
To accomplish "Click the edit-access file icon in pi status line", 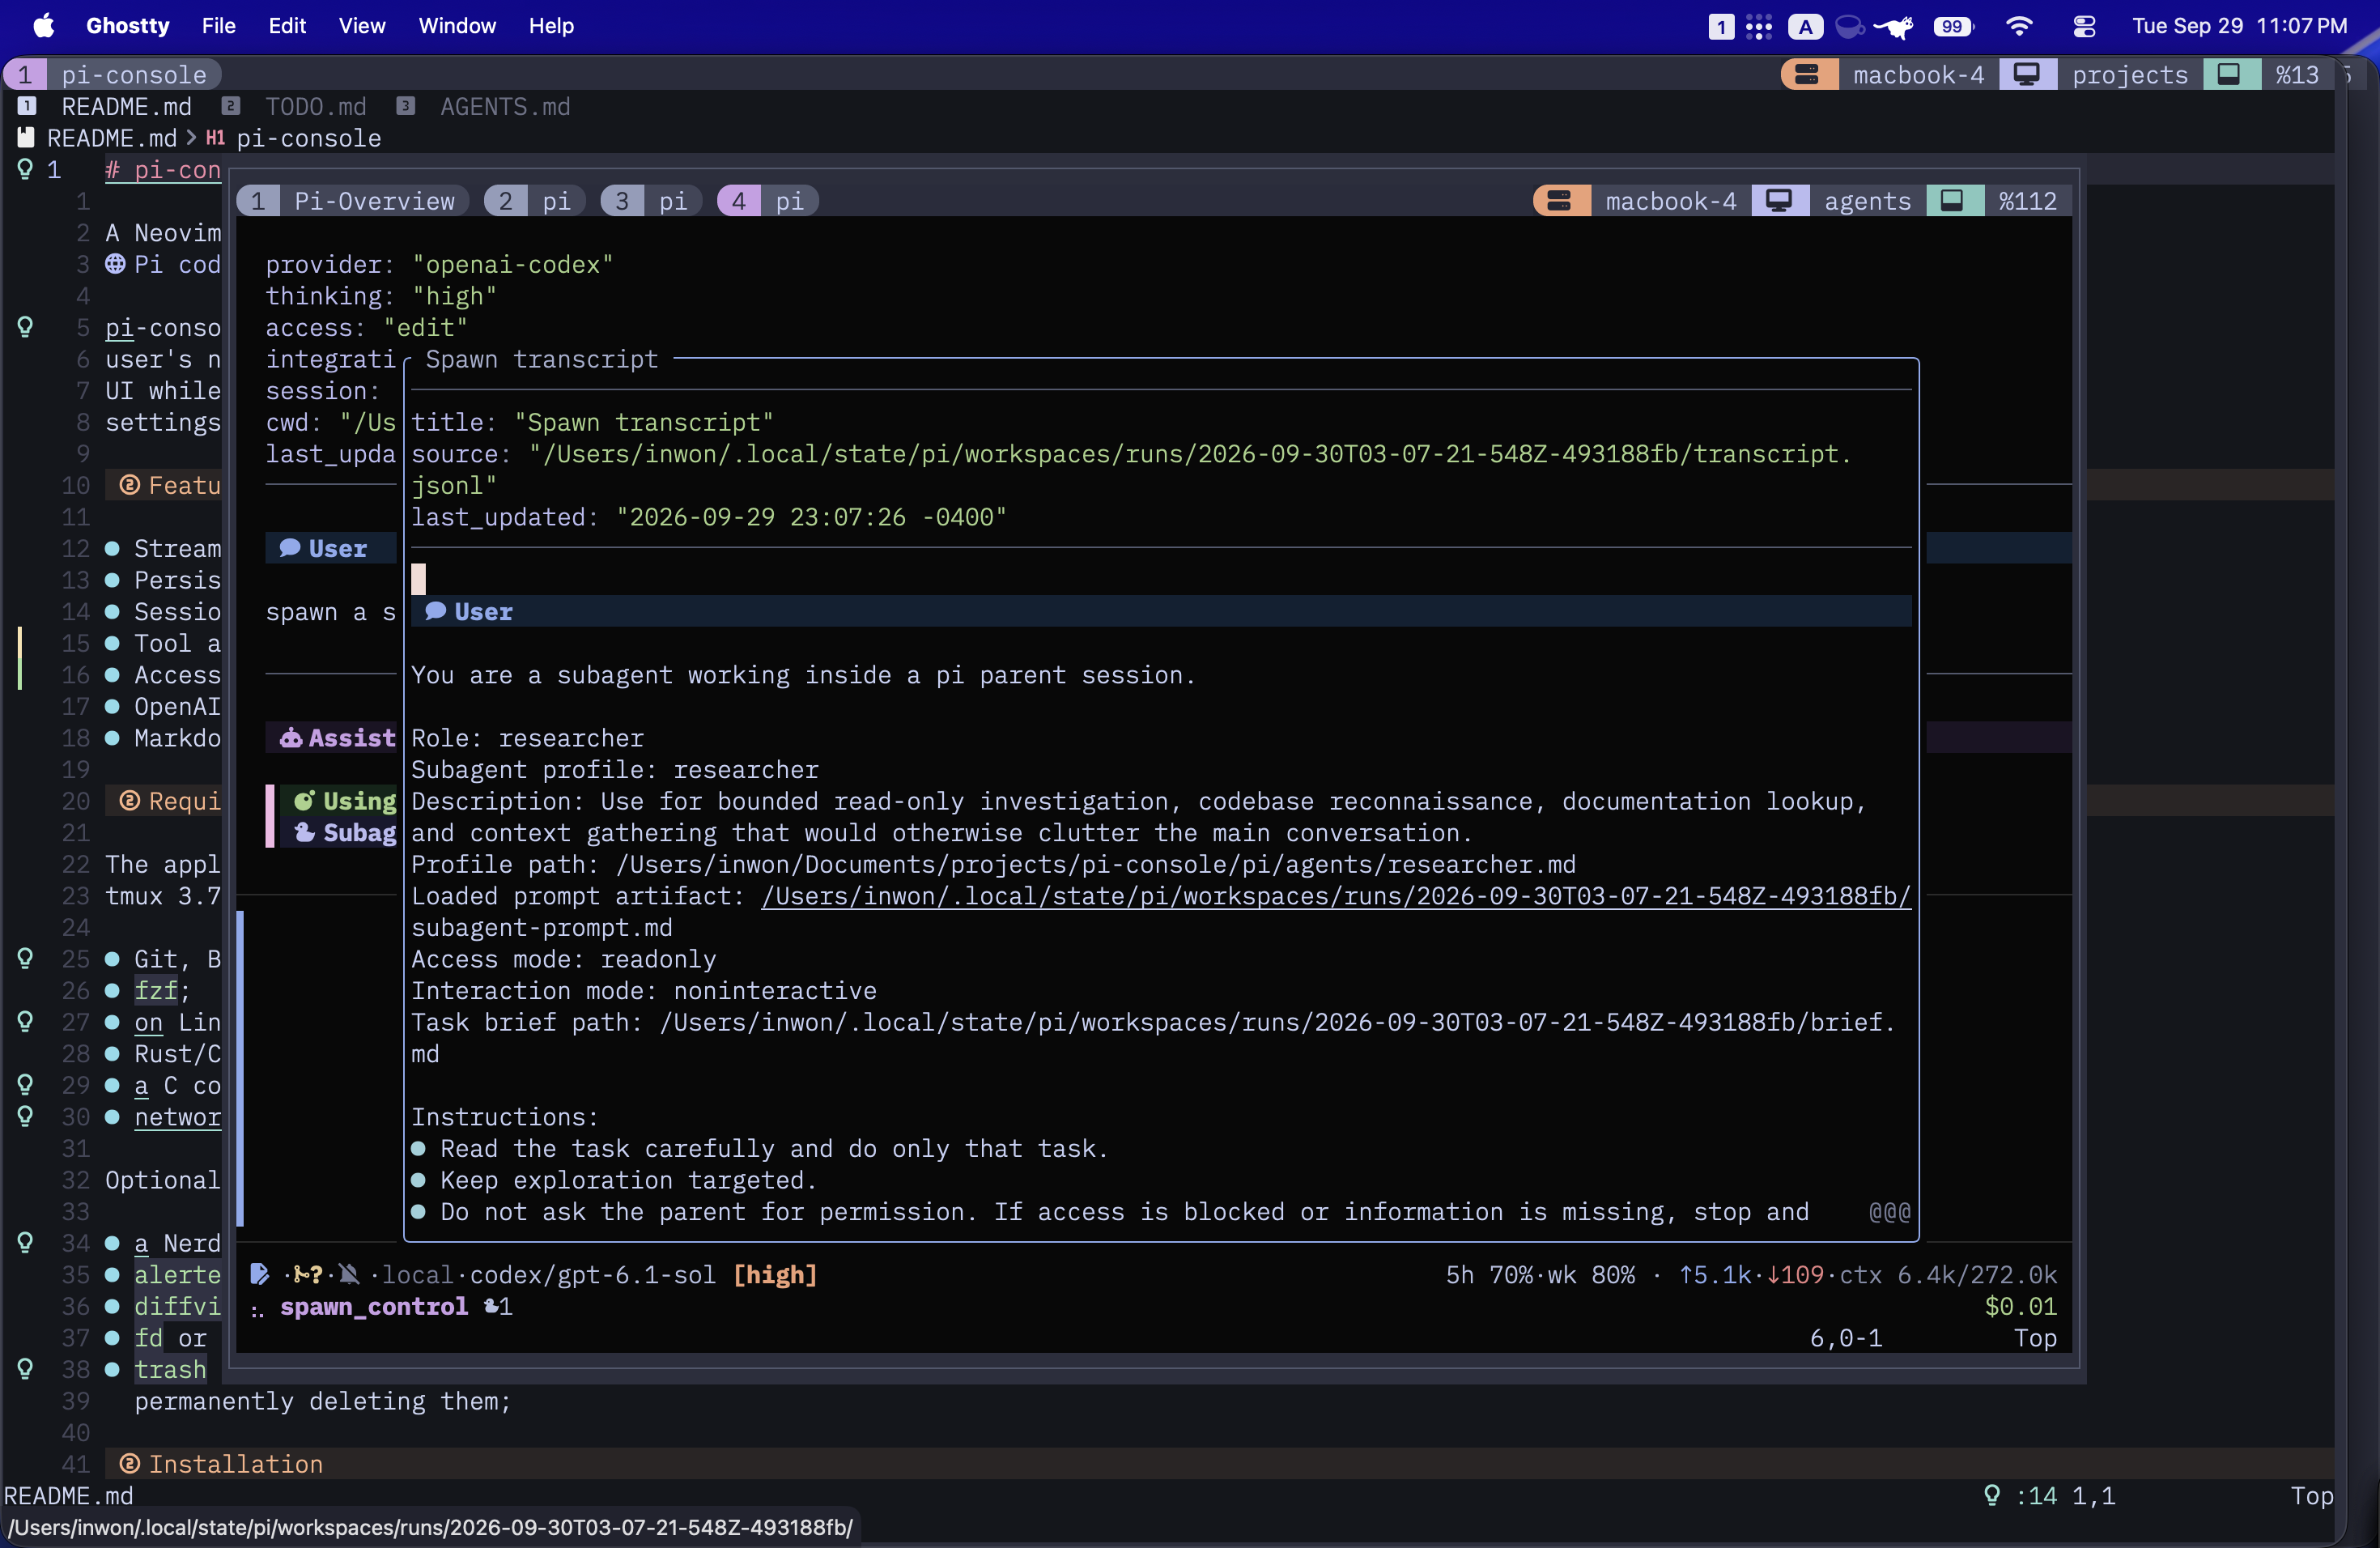I will 259,1274.
